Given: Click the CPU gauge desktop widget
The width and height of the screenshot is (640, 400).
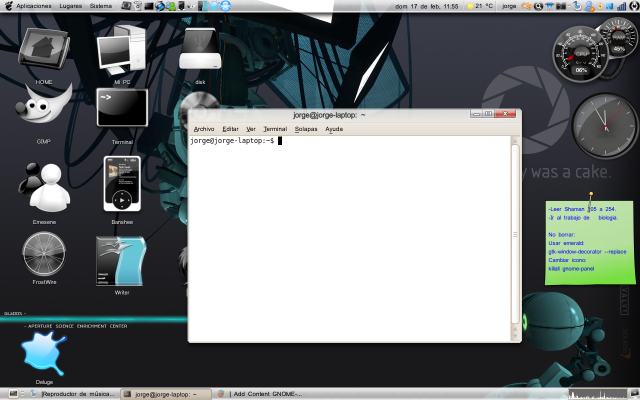Looking at the screenshot, I should 581,54.
